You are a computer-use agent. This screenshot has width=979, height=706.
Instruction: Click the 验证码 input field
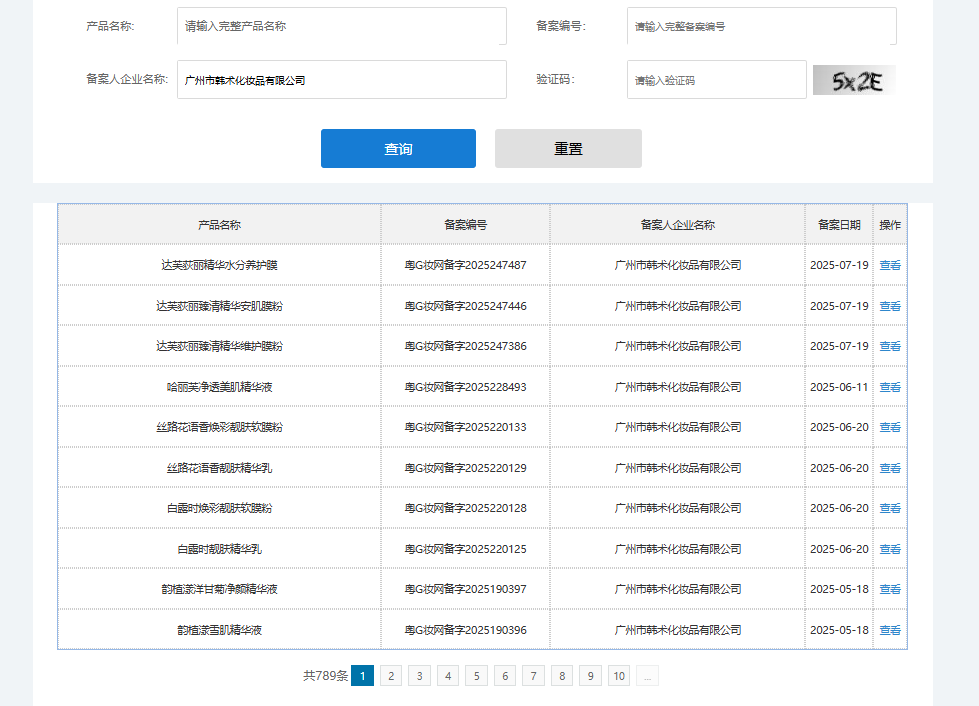pyautogui.click(x=716, y=80)
